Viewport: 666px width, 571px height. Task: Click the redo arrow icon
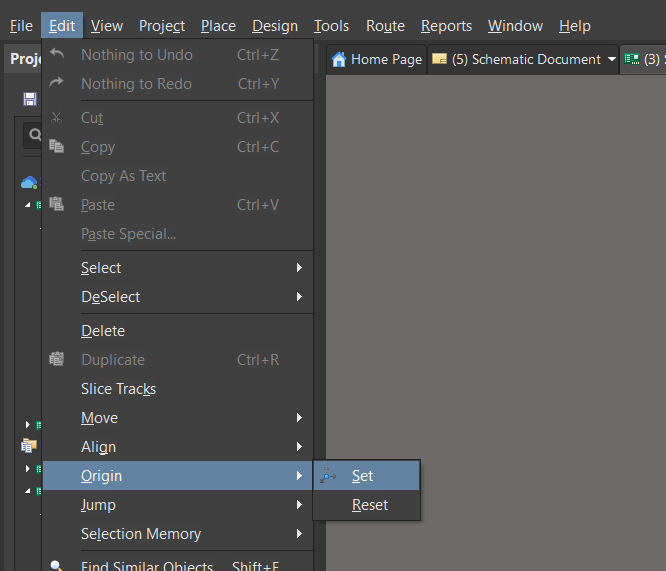point(56,82)
